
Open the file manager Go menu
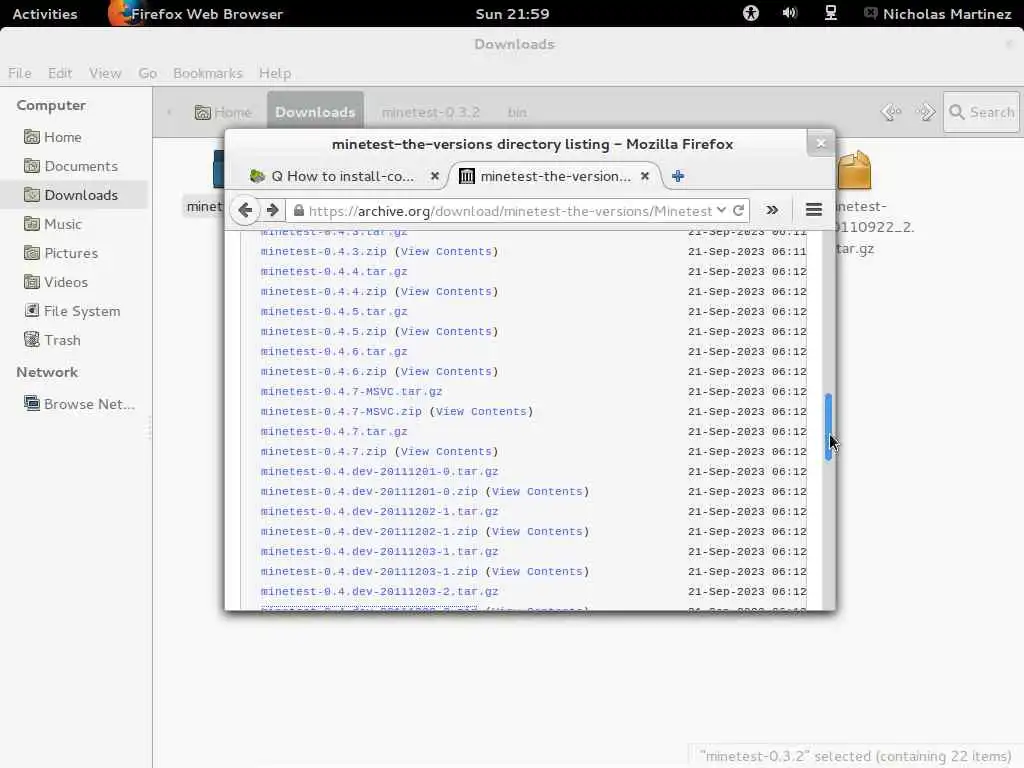tap(148, 73)
